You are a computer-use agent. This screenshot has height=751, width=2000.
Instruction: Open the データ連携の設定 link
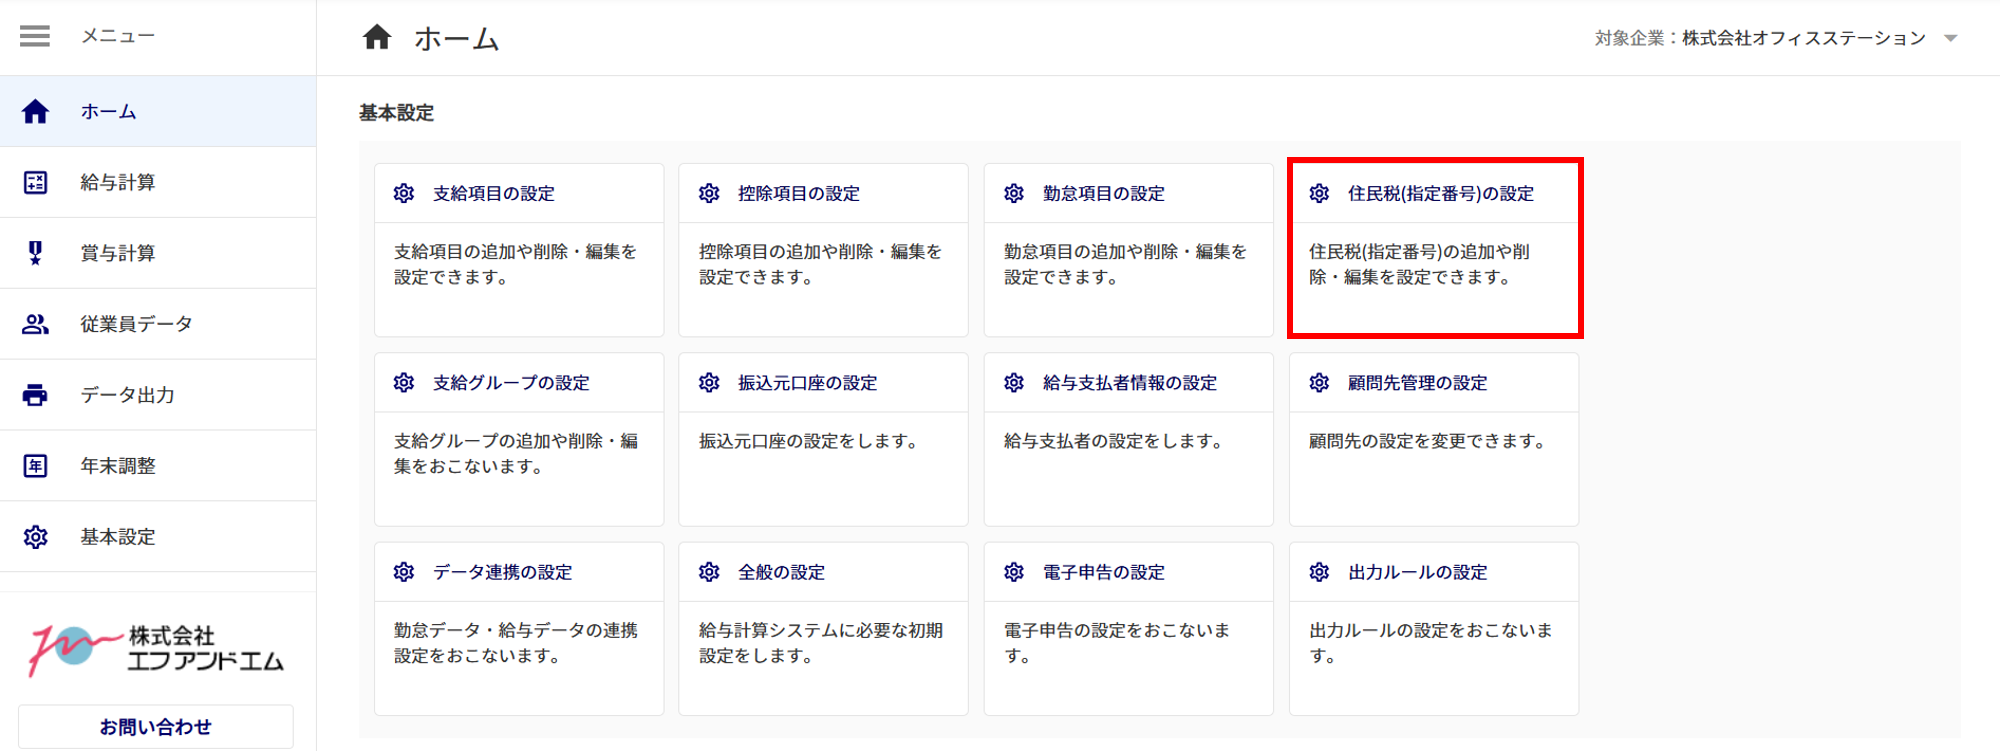pos(502,572)
